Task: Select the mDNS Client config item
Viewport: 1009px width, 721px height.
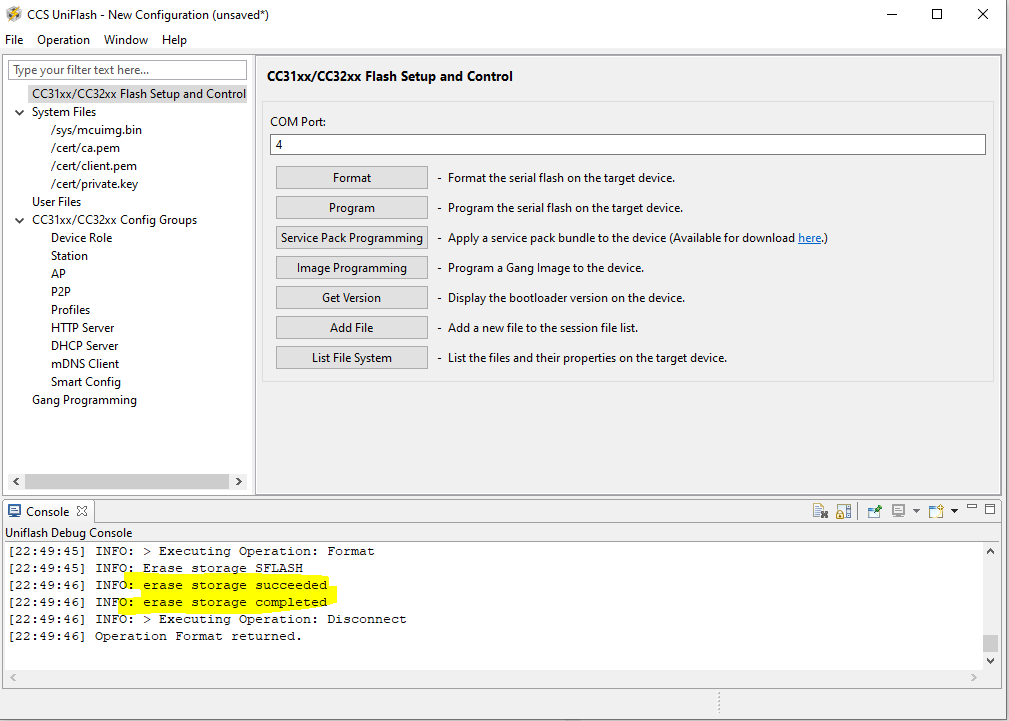Action: (85, 364)
